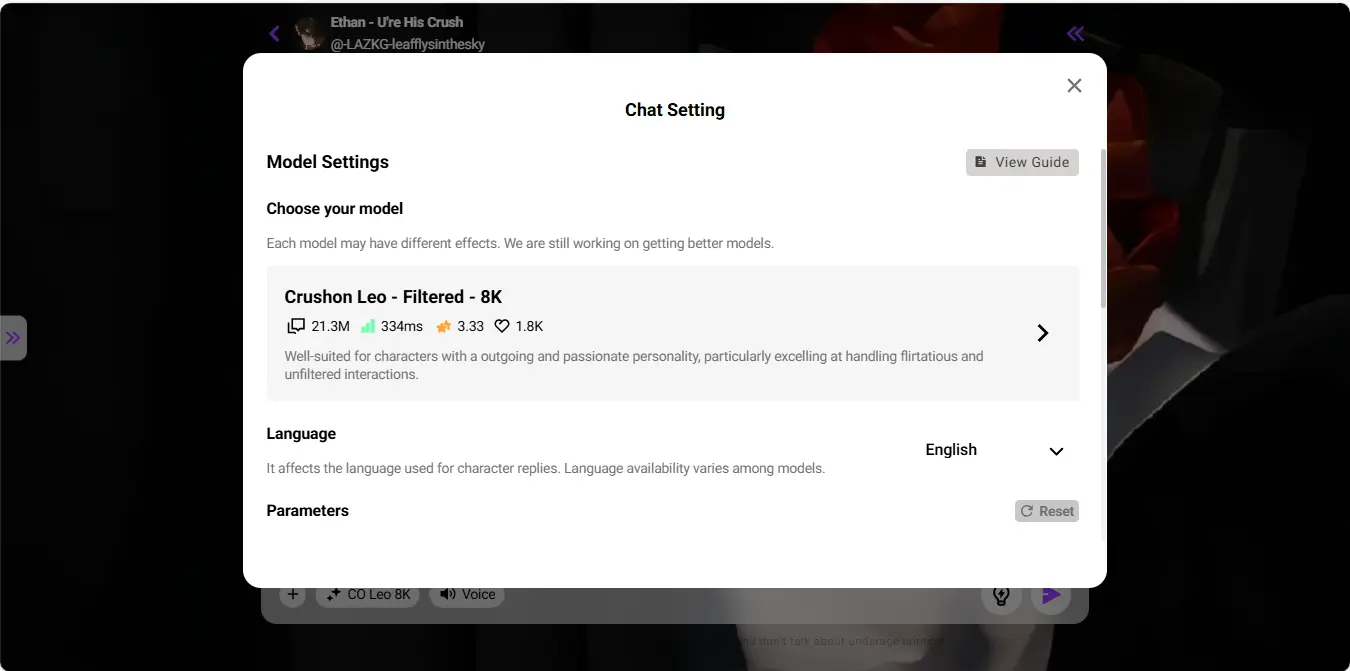Viewport: 1350px width, 671px height.
Task: Click the plus button in the chat bar
Action: pos(292,595)
